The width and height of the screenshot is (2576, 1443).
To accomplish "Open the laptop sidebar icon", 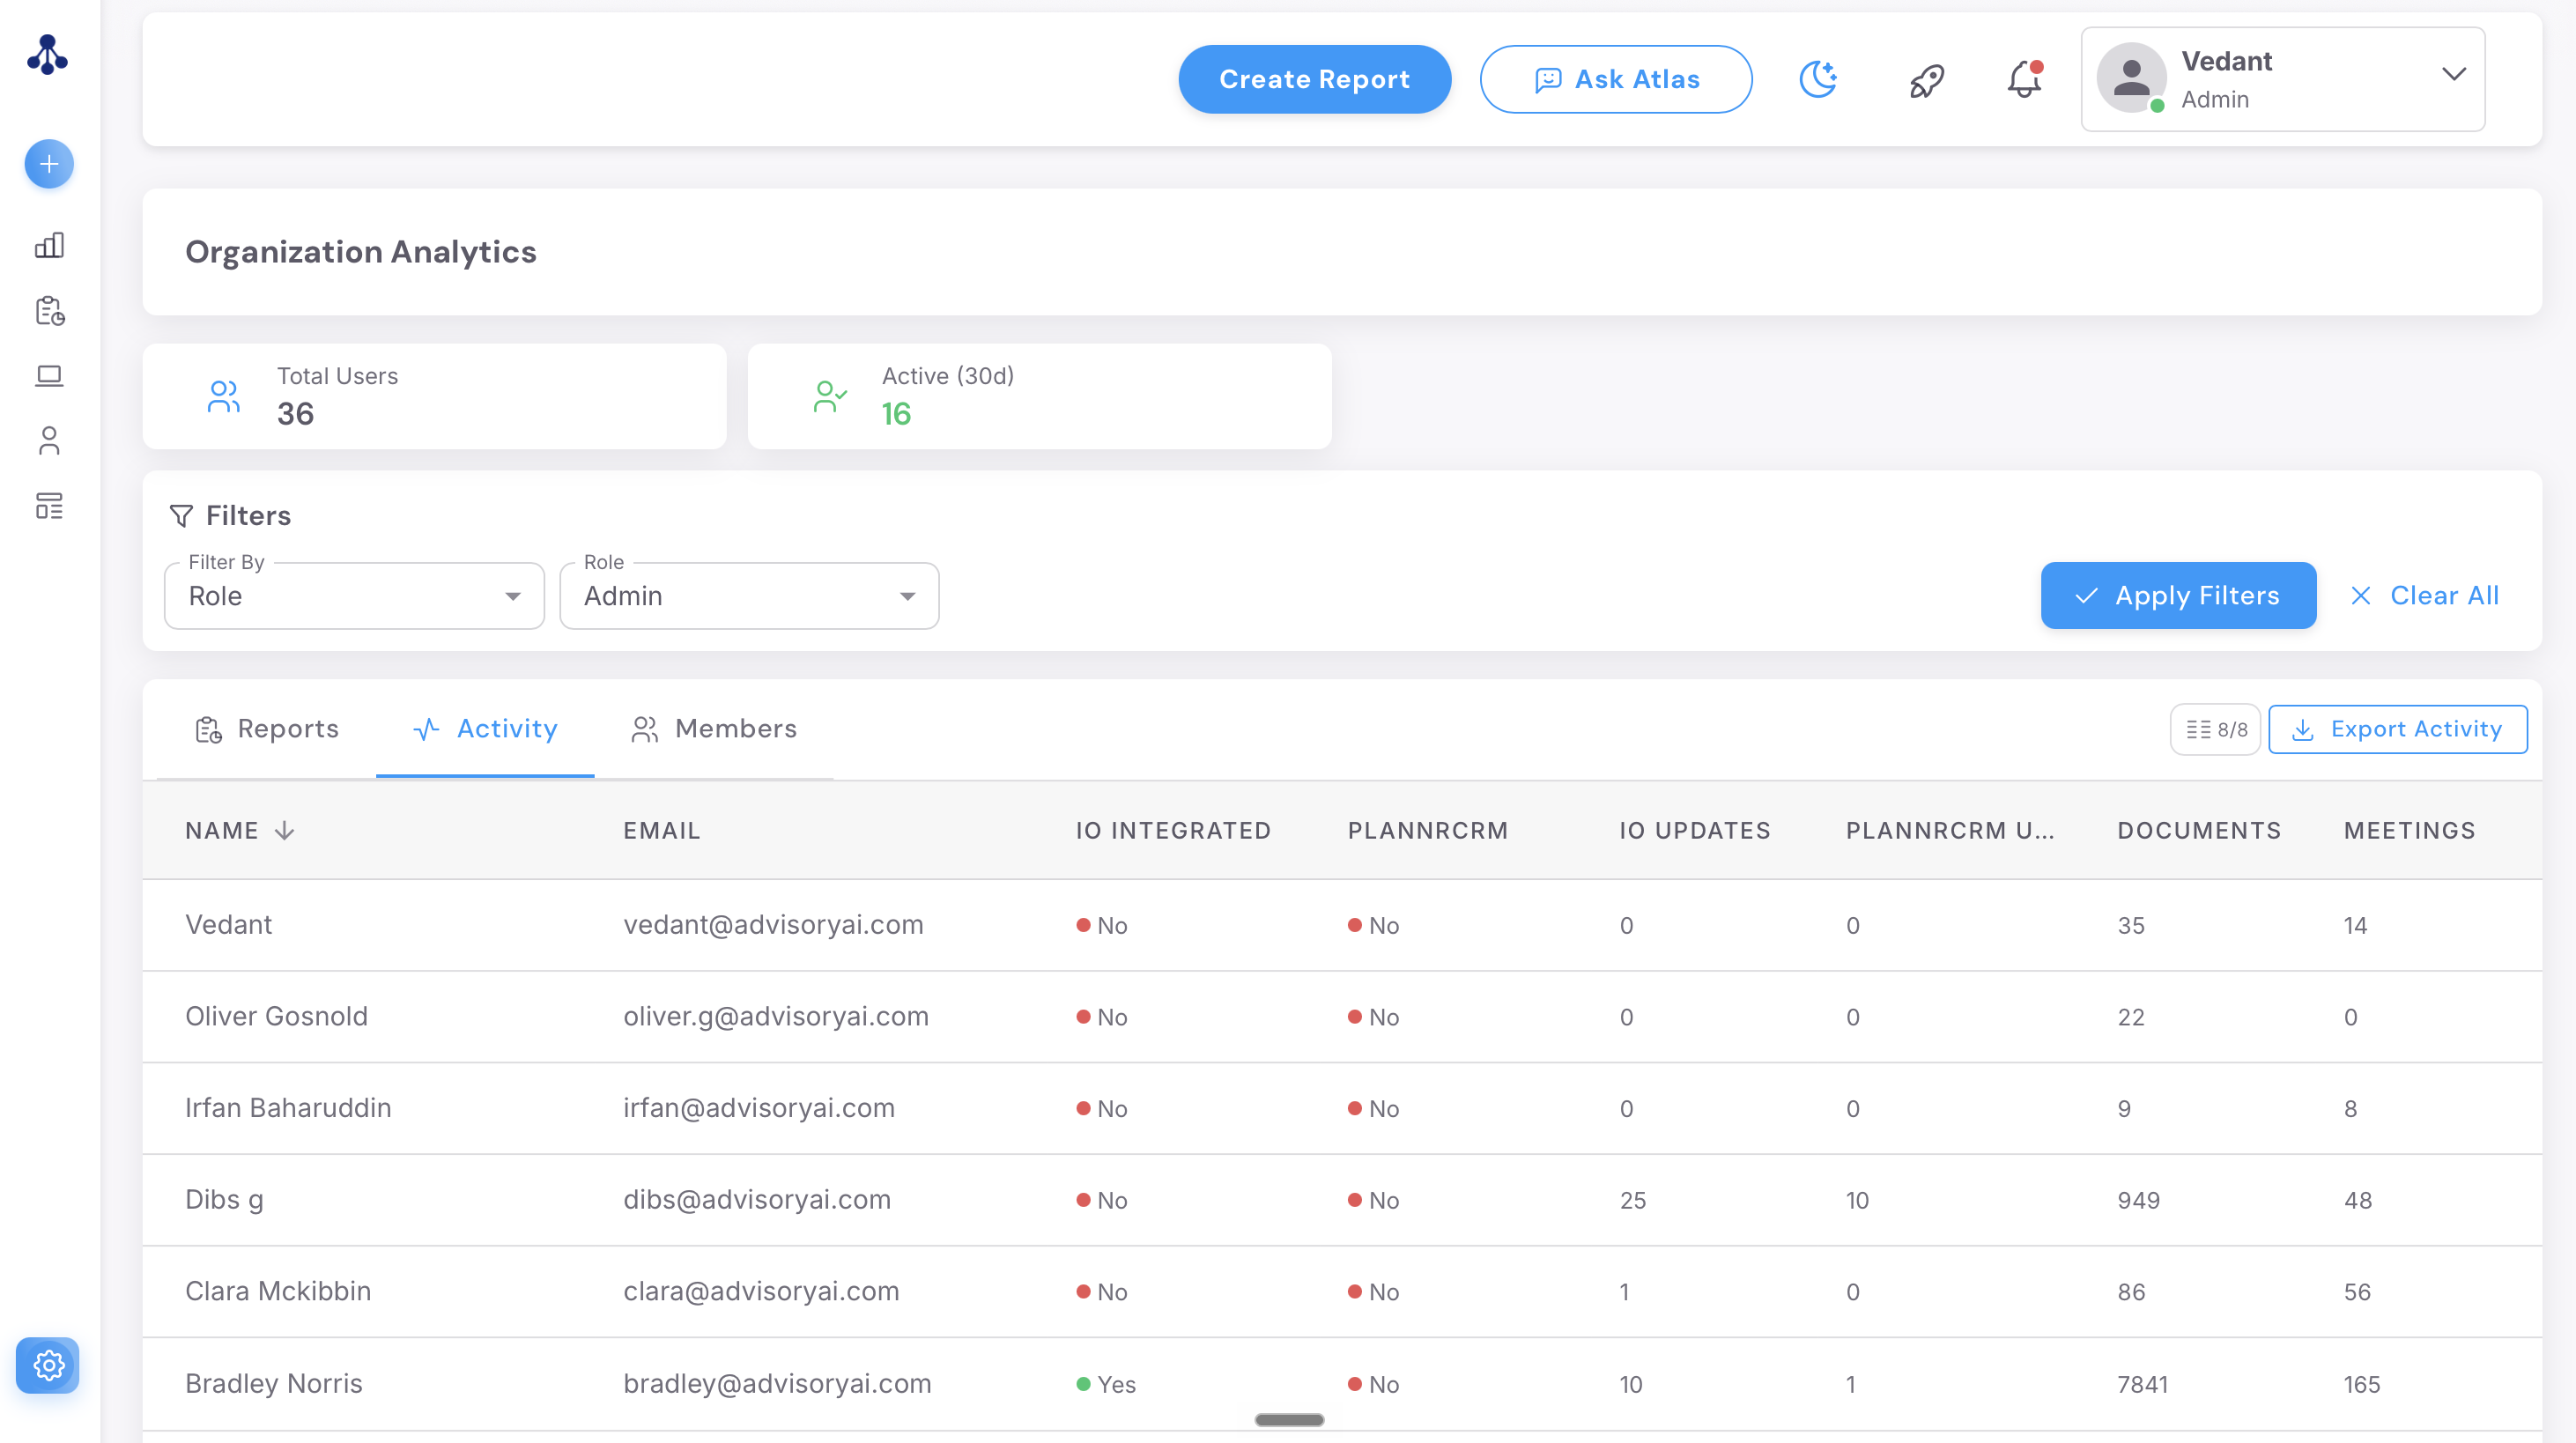I will (x=49, y=376).
